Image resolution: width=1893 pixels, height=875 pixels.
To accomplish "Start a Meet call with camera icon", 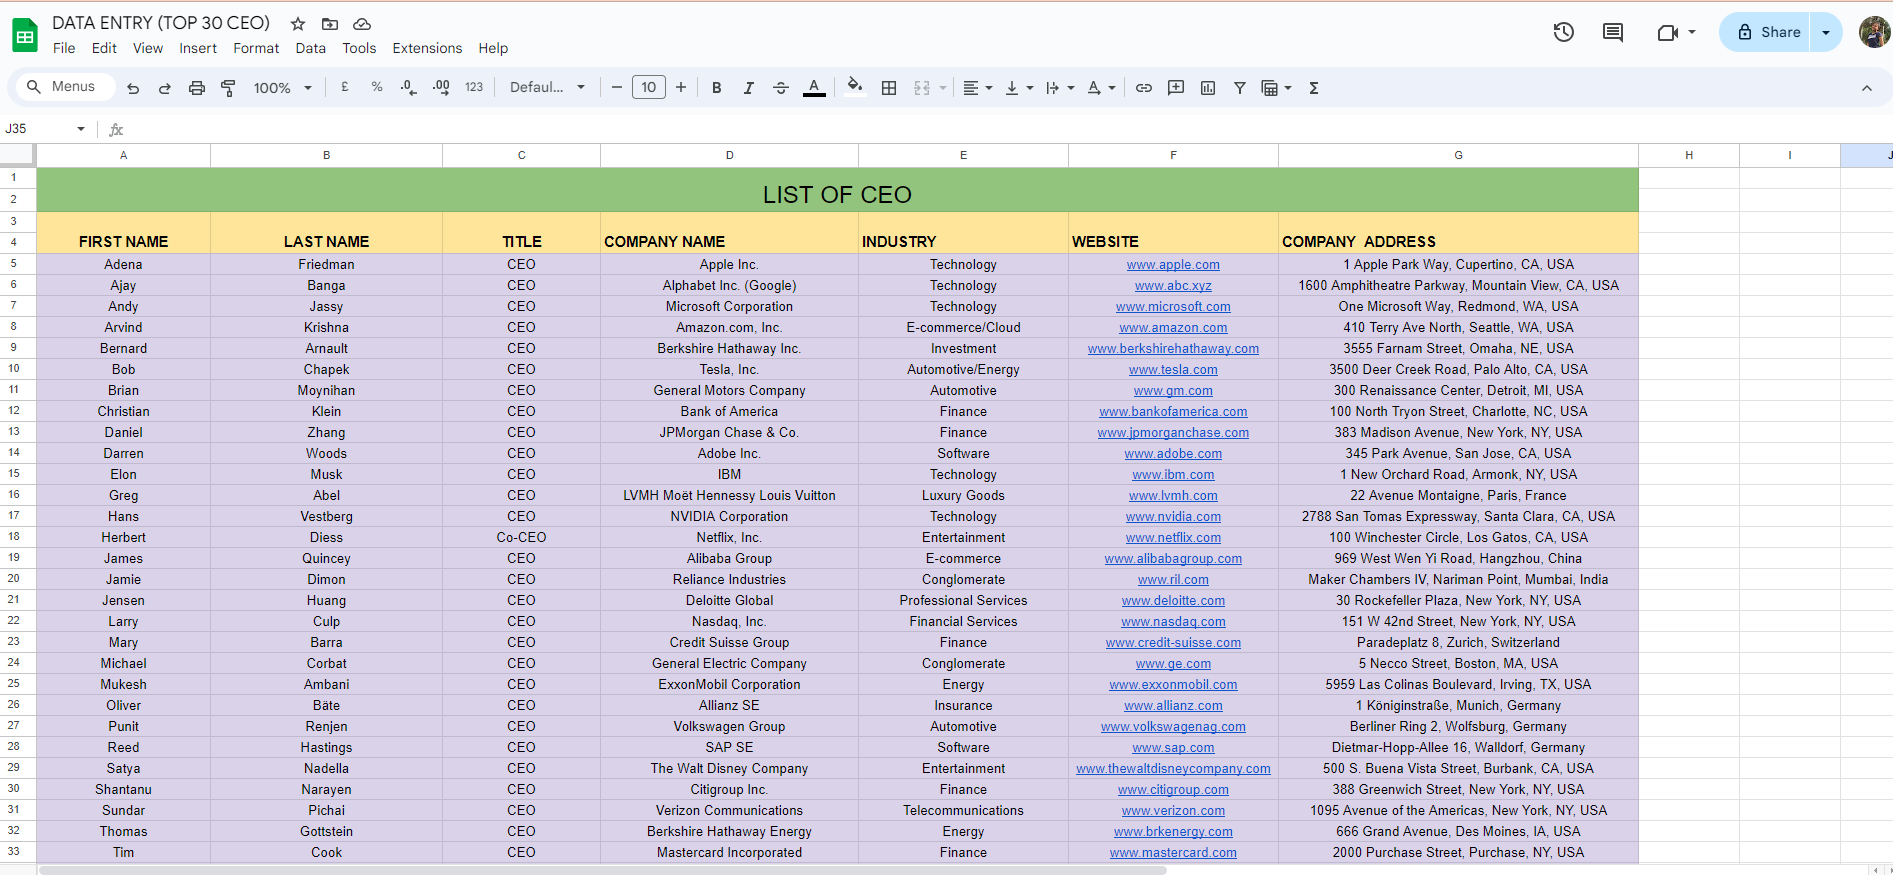I will 1667,32.
